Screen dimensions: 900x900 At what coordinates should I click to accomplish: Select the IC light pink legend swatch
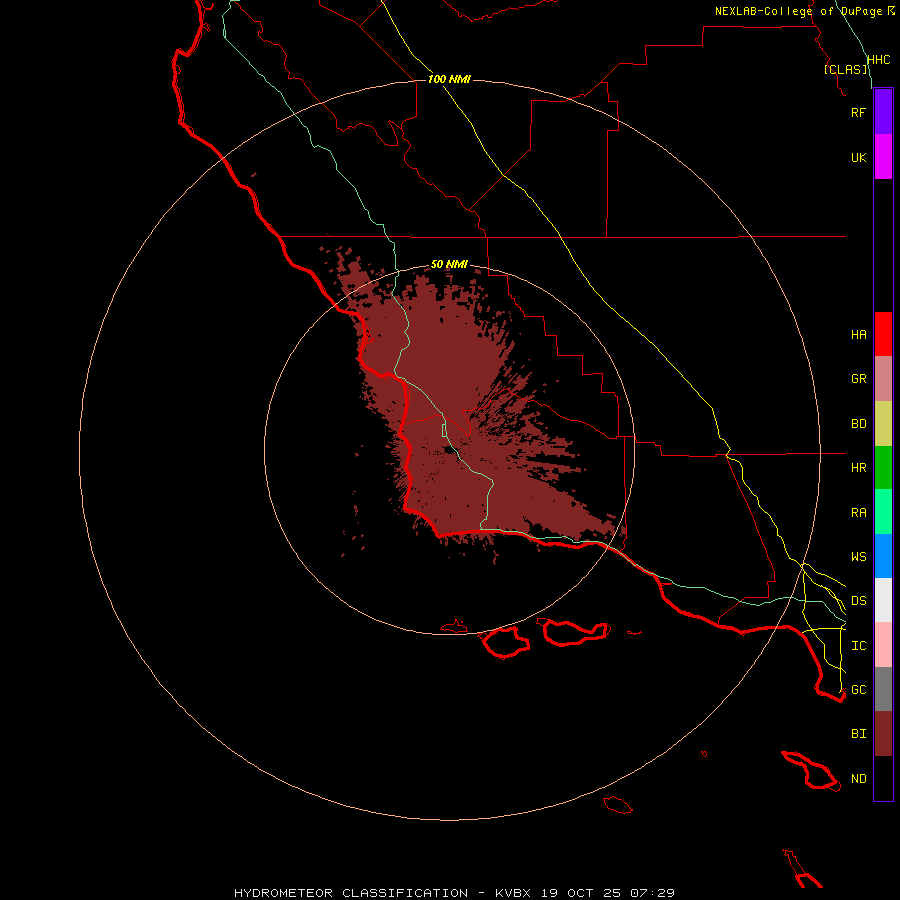click(x=883, y=645)
